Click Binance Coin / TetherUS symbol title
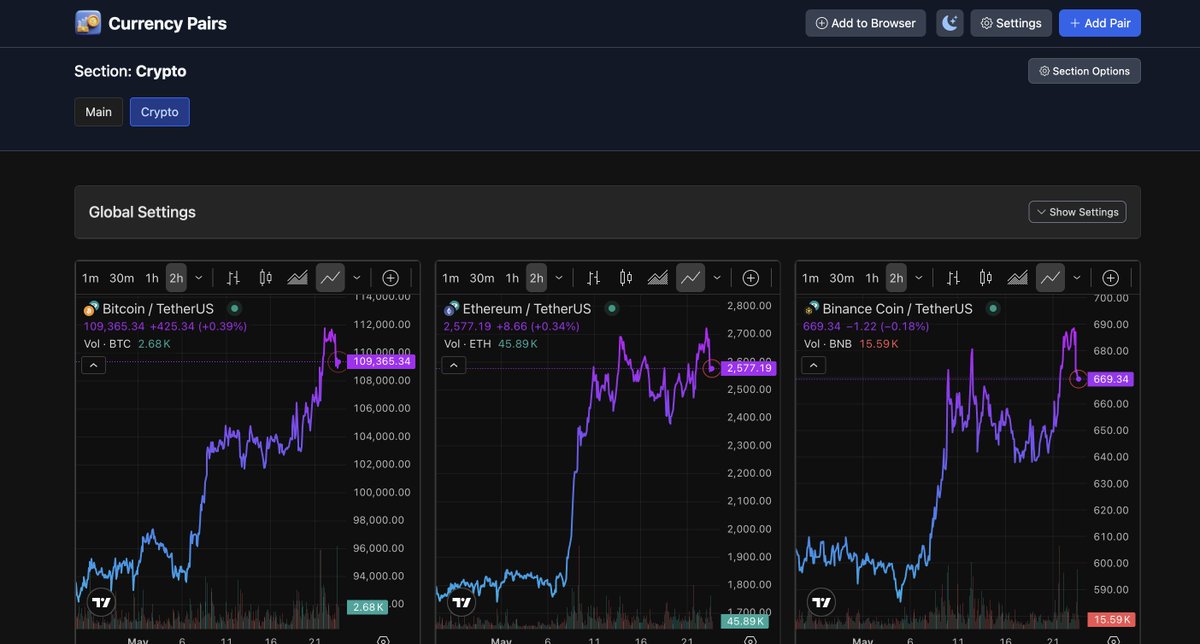The image size is (1200, 644). [897, 309]
